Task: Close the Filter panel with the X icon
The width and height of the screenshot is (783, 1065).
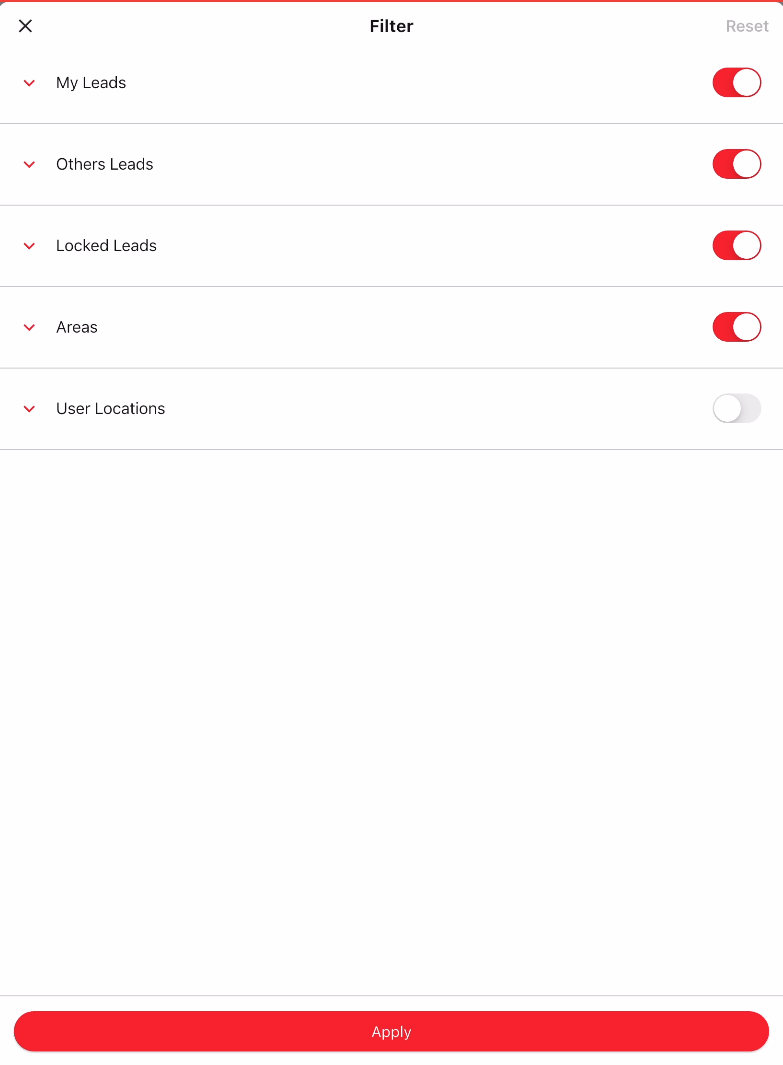Action: [x=26, y=26]
